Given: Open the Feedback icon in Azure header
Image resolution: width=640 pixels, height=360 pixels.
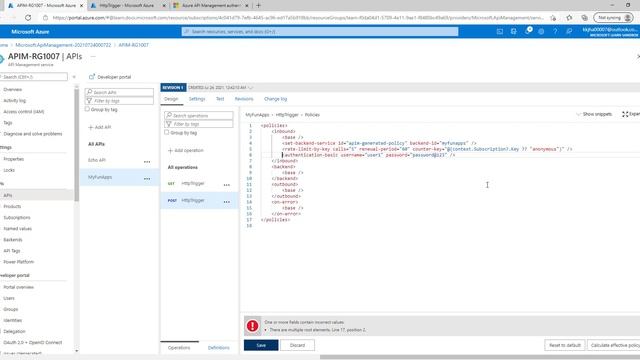Looking at the screenshot, I should pyautogui.click(x=569, y=31).
